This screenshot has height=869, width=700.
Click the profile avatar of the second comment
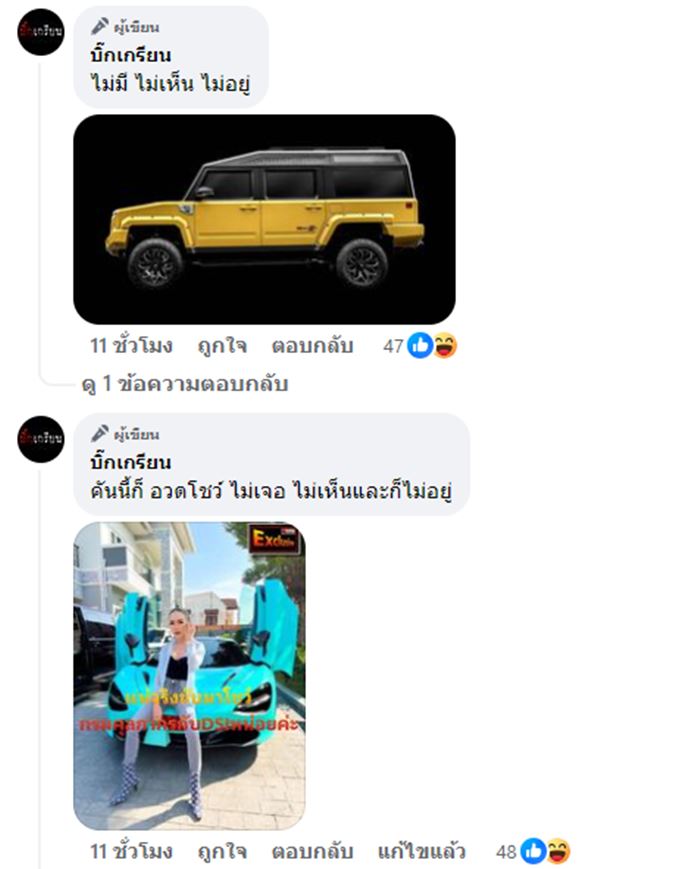(40, 439)
